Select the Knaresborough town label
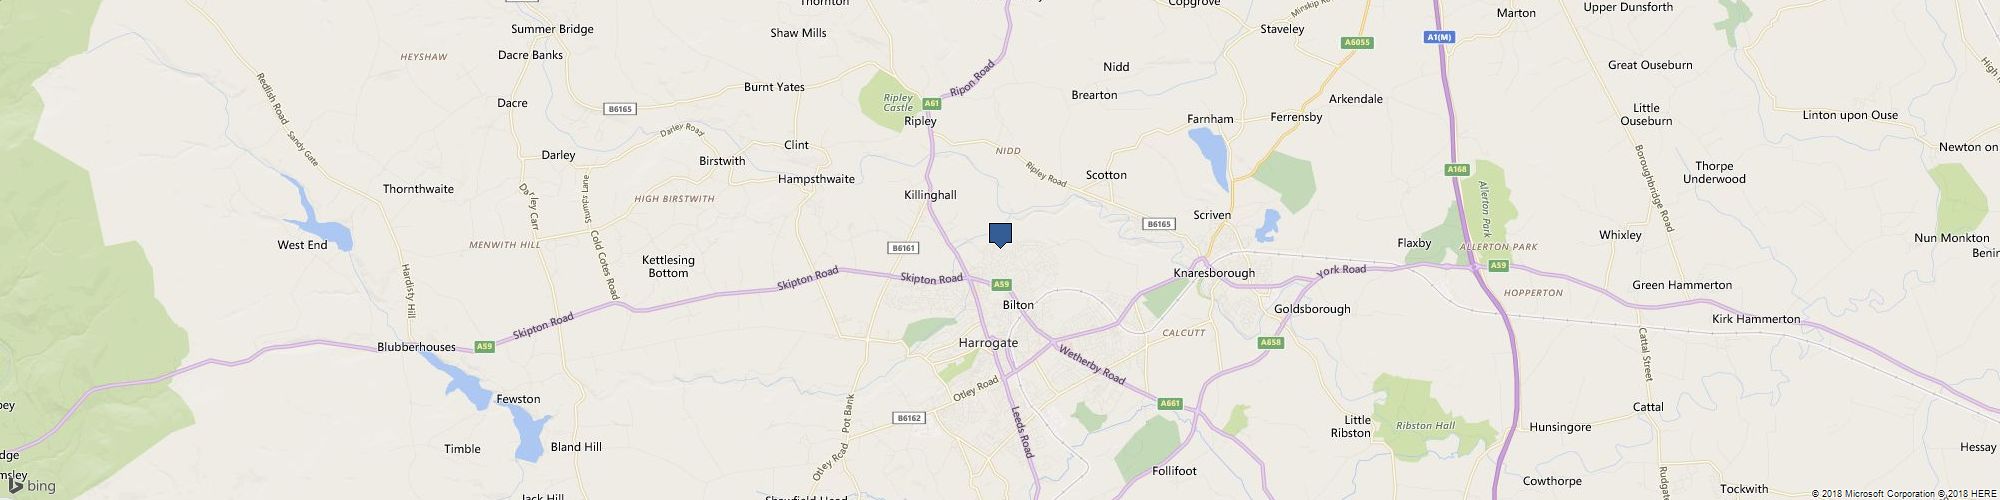2000x500 pixels. pos(1214,273)
